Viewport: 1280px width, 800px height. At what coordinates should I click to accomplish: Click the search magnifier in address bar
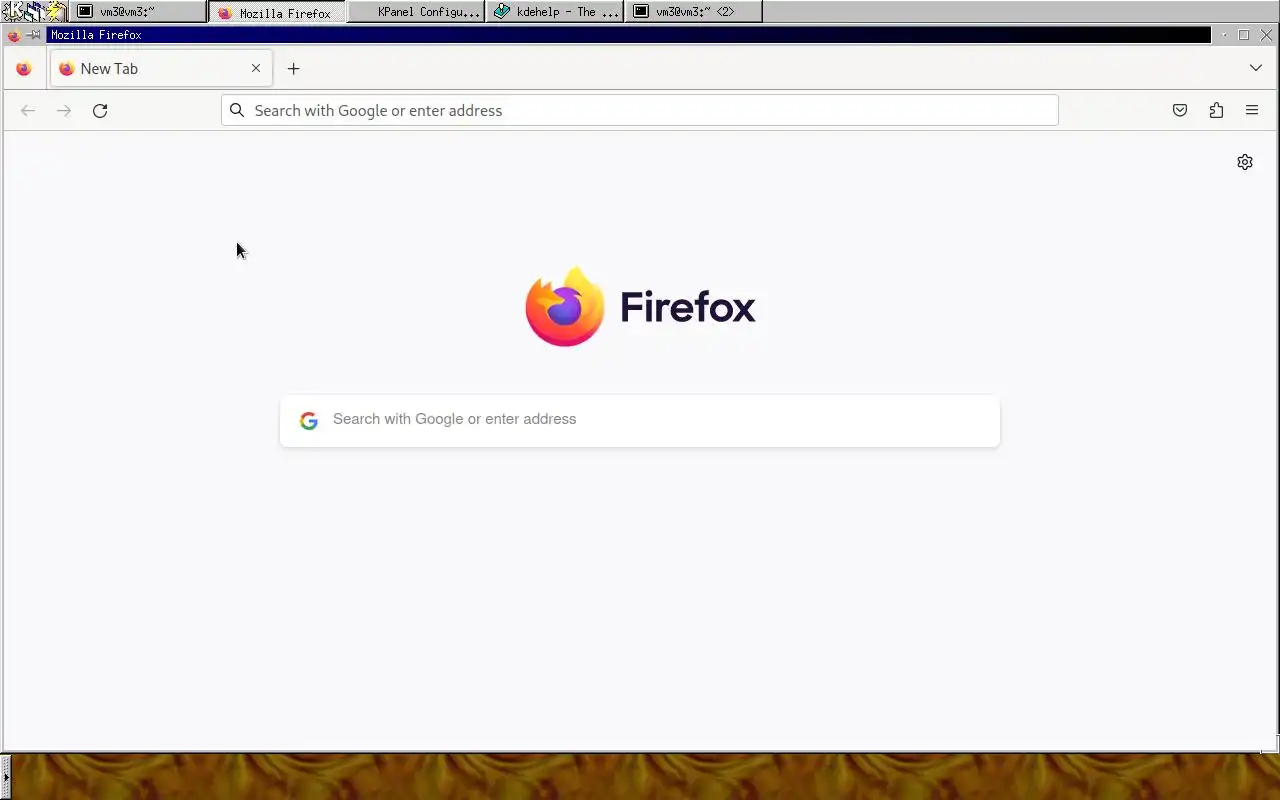point(237,110)
